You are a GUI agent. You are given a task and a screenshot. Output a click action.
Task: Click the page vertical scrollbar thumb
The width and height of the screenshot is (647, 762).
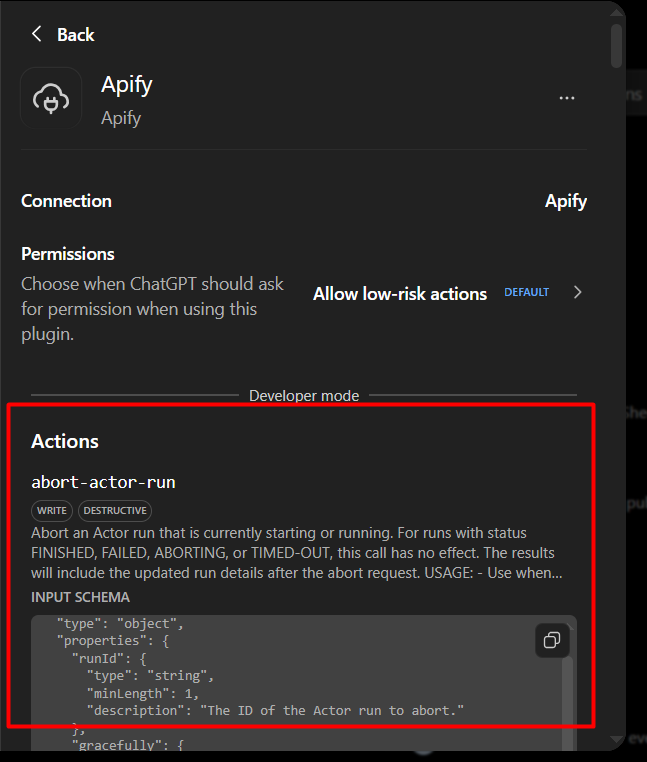616,45
